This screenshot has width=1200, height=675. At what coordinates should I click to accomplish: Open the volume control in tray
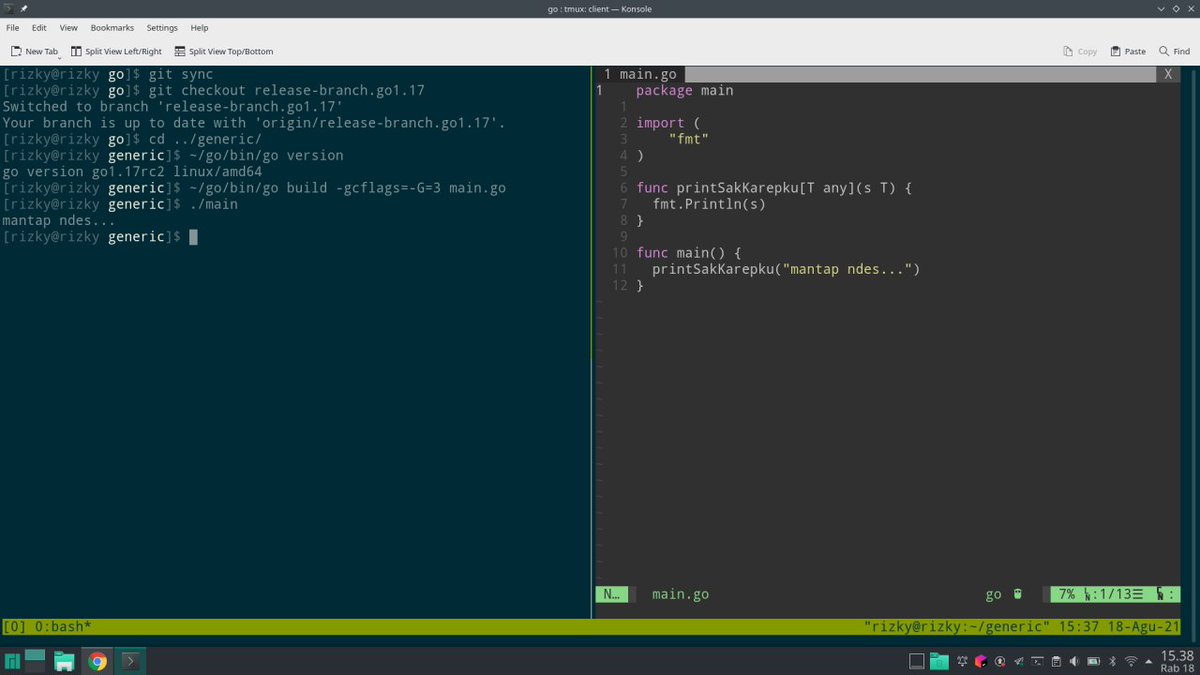click(1074, 661)
